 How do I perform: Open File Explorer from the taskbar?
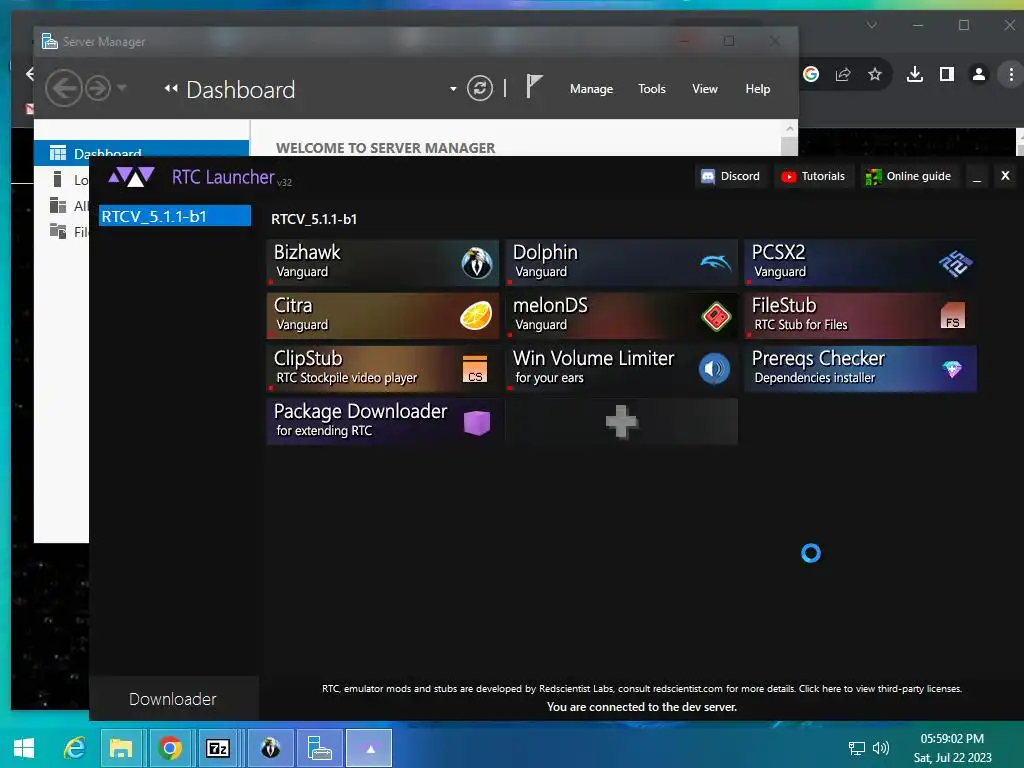click(x=121, y=748)
